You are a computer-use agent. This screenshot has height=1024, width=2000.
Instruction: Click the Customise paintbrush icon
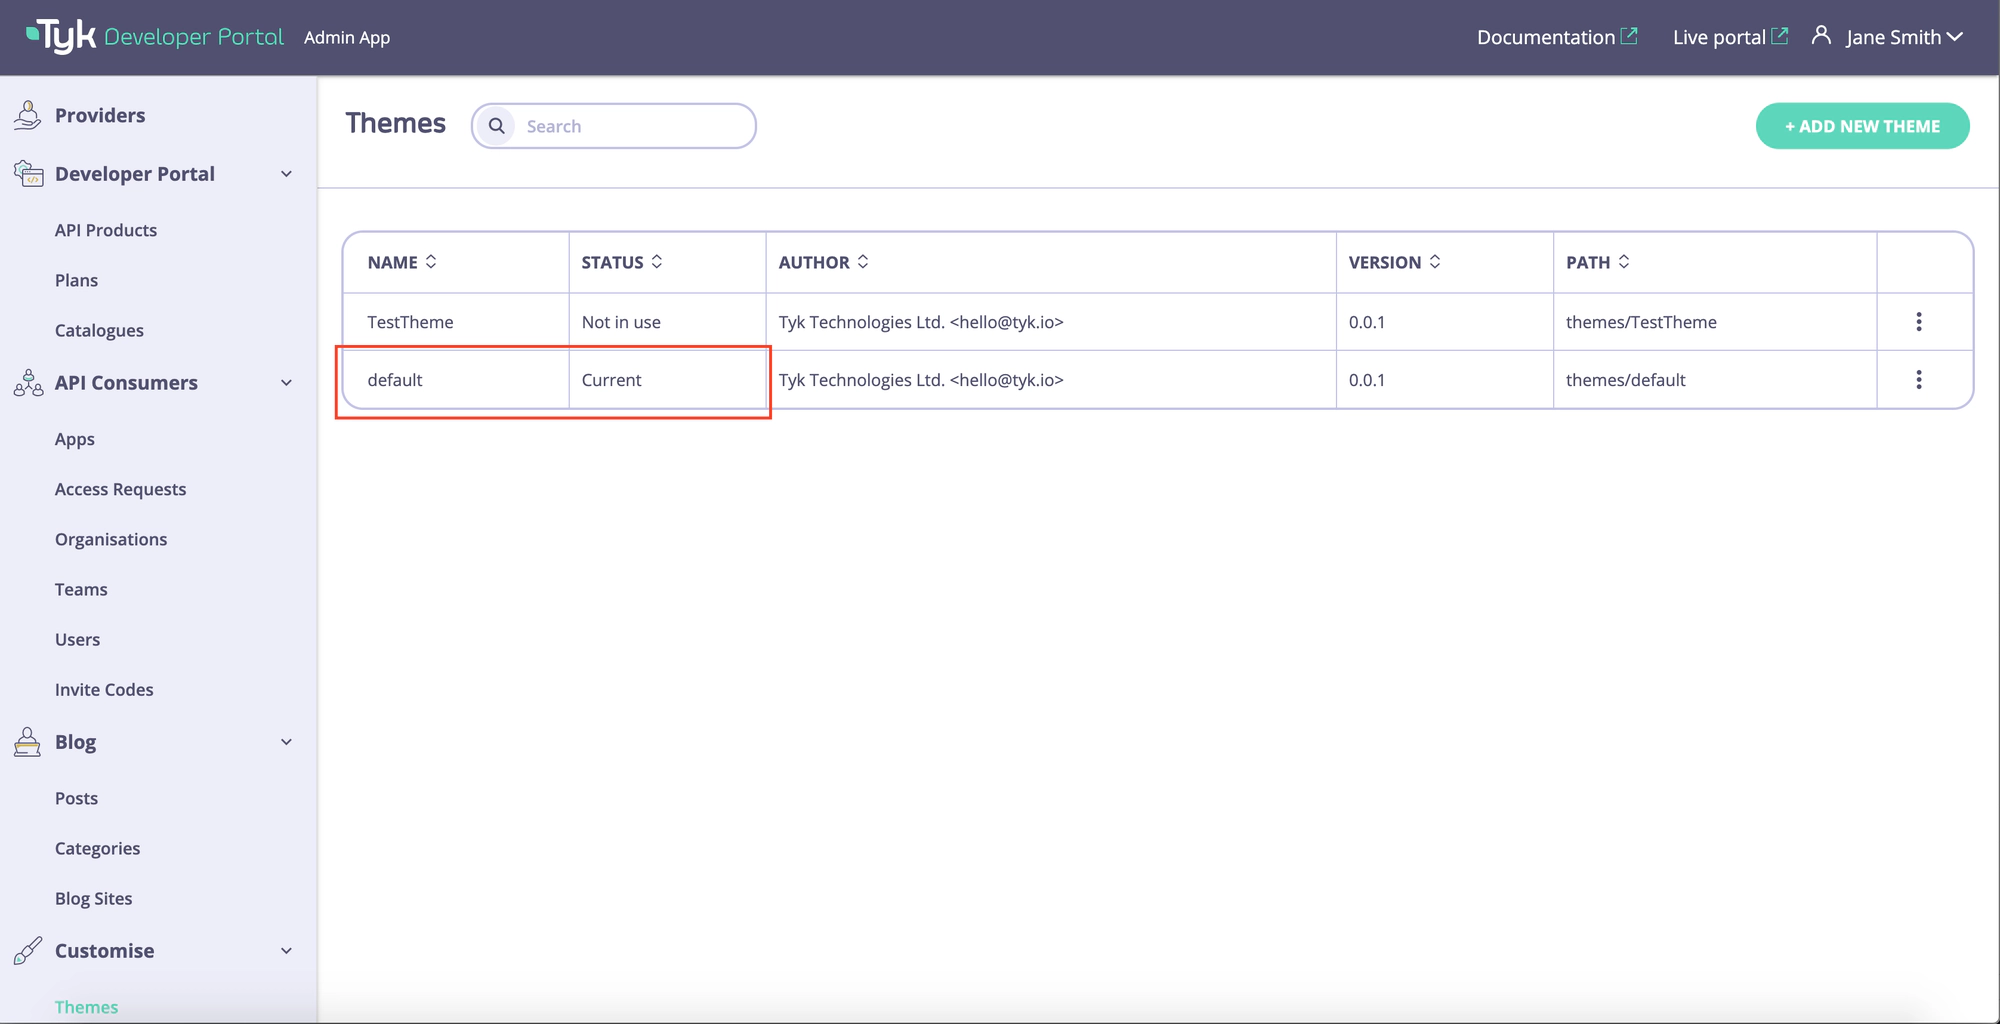28,950
